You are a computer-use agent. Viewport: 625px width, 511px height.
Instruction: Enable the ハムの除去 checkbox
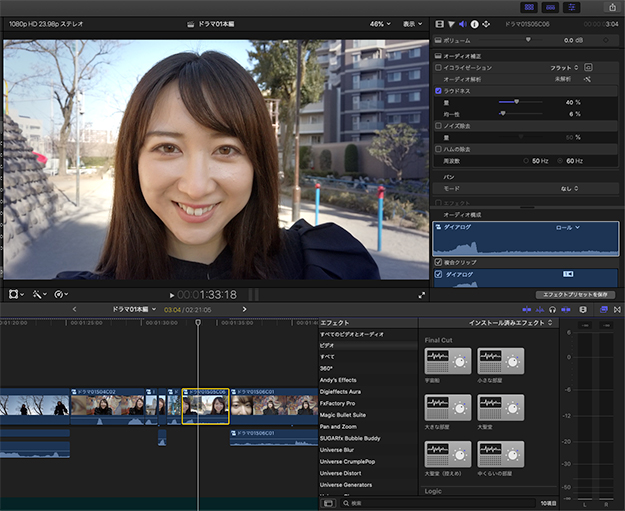438,149
